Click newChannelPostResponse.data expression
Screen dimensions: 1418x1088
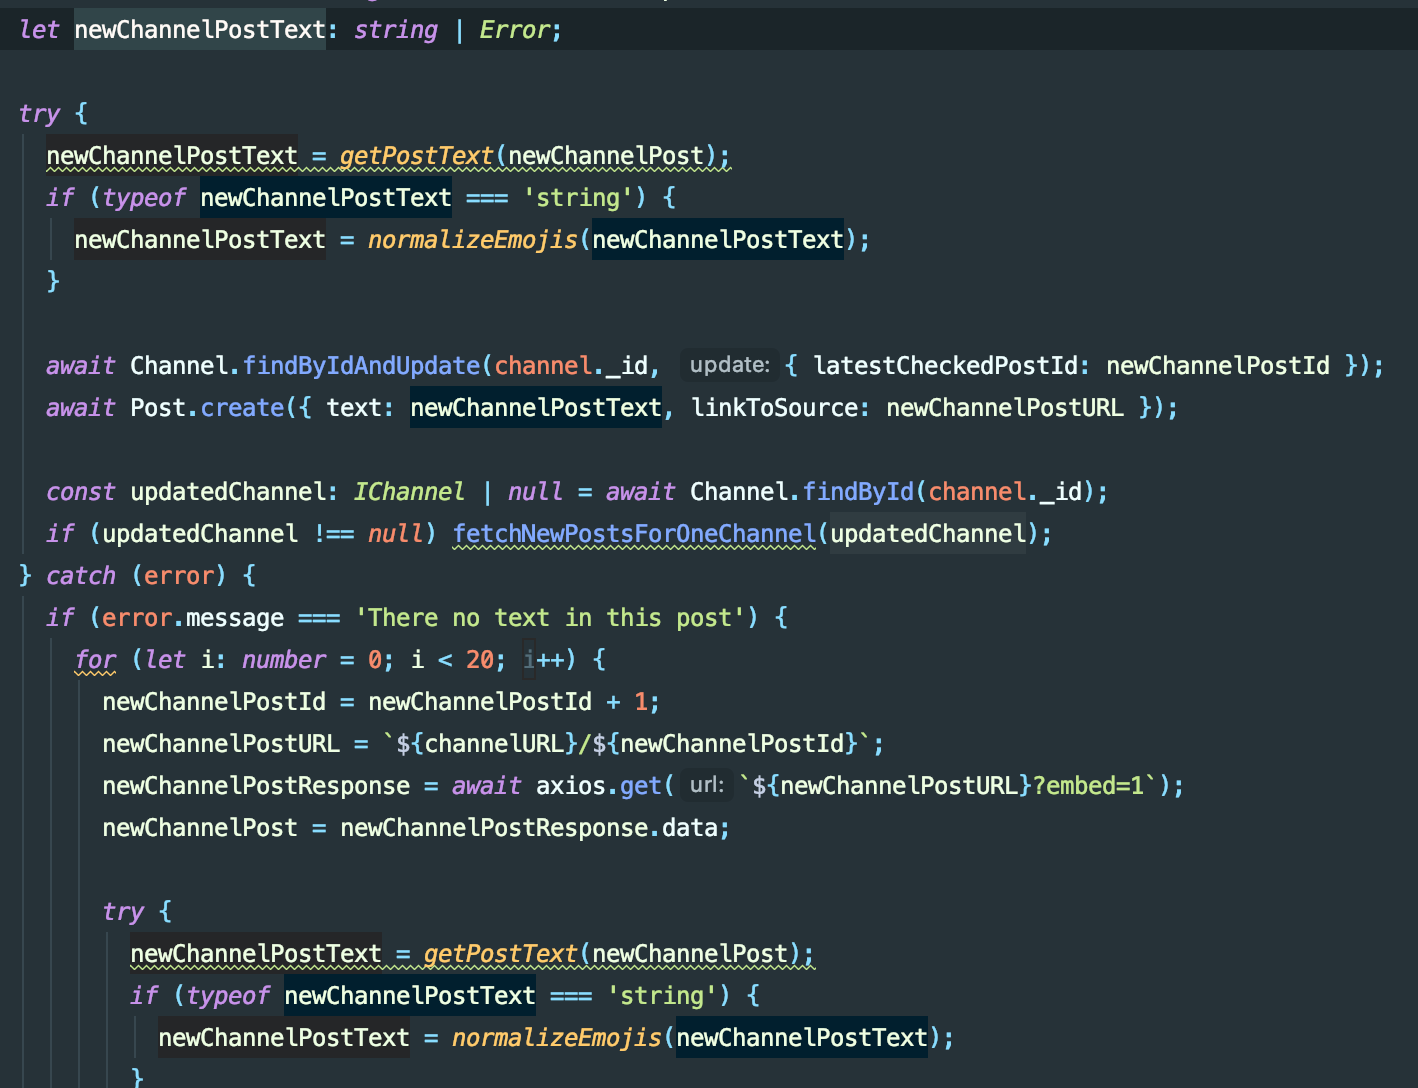click(x=529, y=827)
